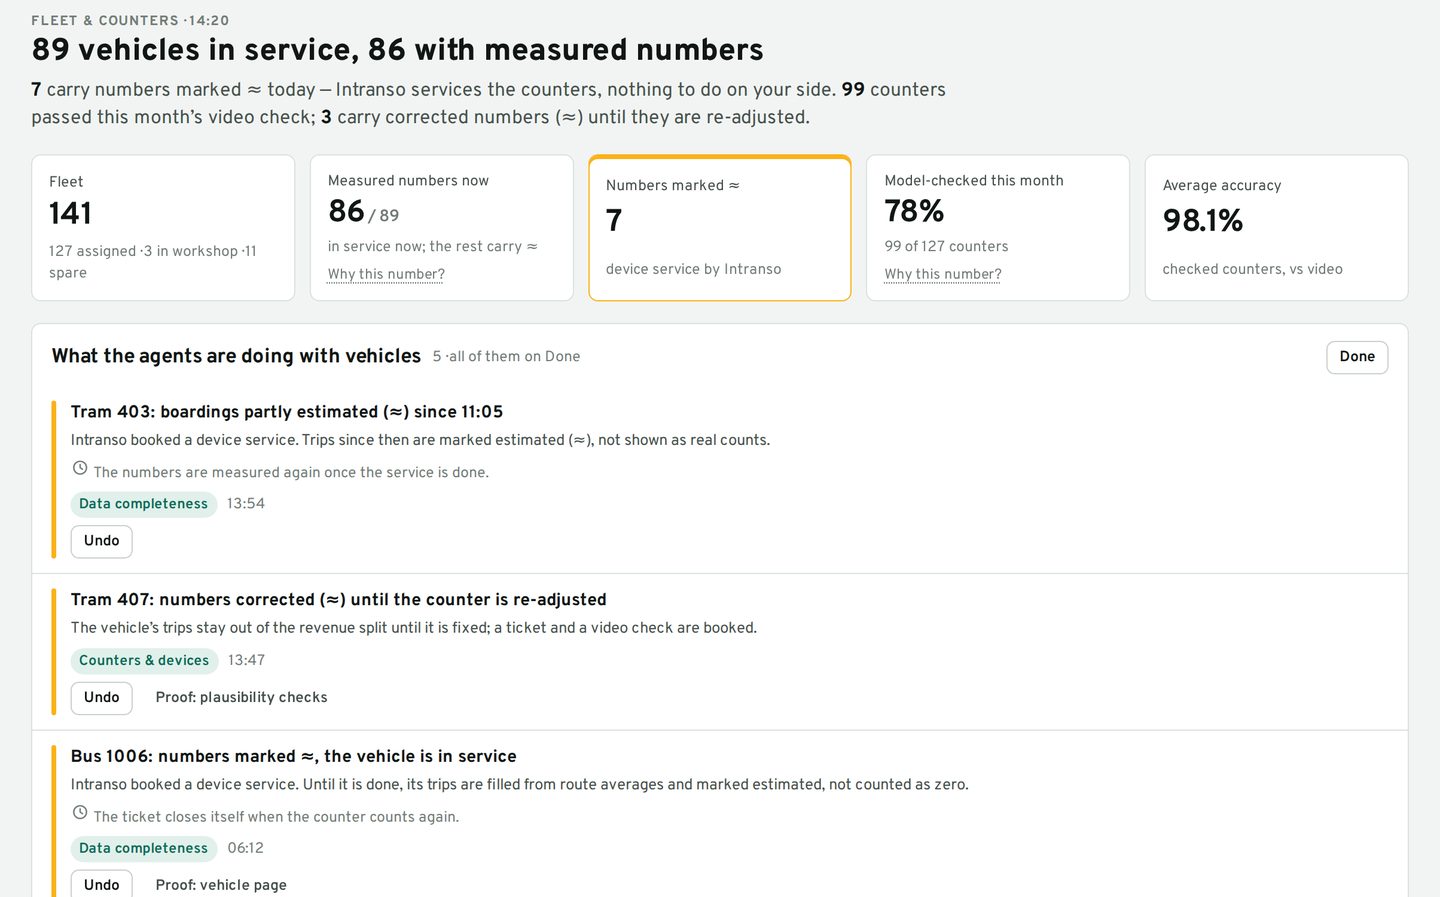Click 'checked counters, vs video' caption
The height and width of the screenshot is (897, 1440).
pos(1253,270)
